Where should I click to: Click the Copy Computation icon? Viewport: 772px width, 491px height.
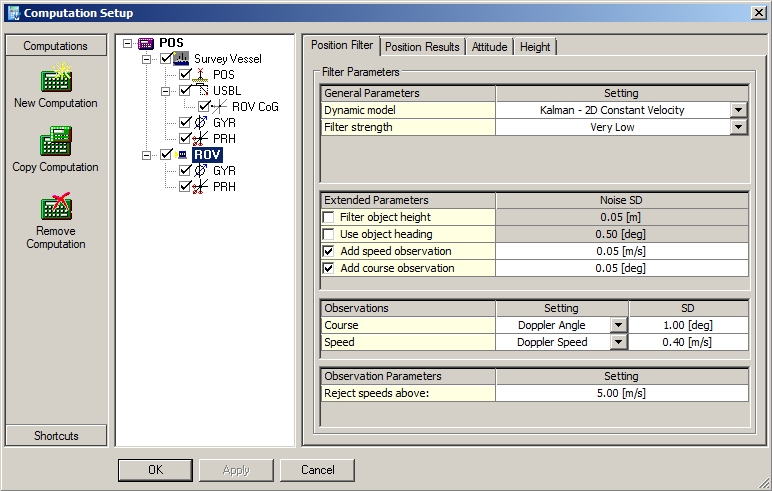coord(55,143)
